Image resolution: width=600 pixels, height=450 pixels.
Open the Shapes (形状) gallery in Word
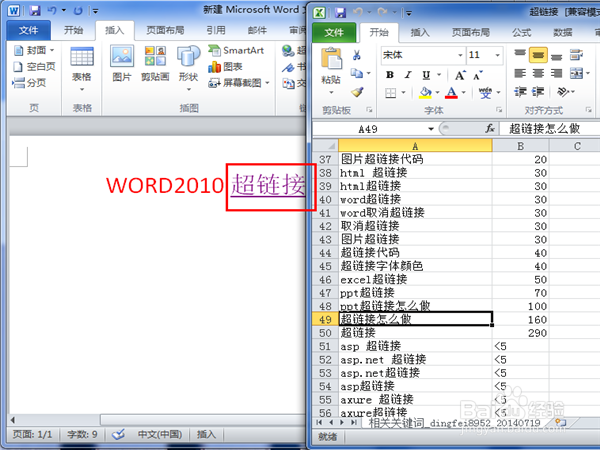(188, 69)
